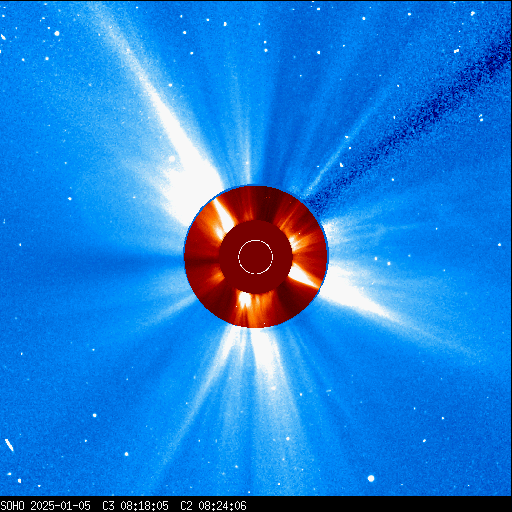
Task: Click the white circle marking the solar disk
Action: point(256,257)
